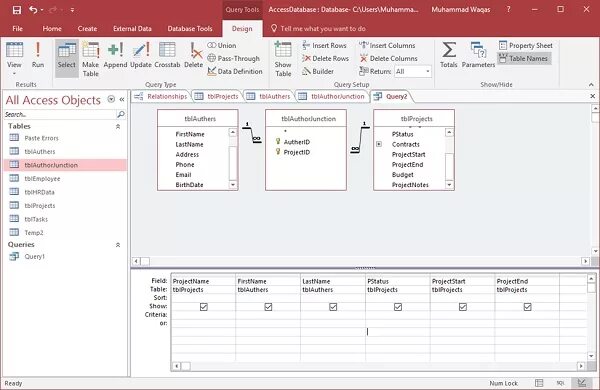This screenshot has height=390, width=600.
Task: Click the Undo arrow icon
Action: [33, 10]
